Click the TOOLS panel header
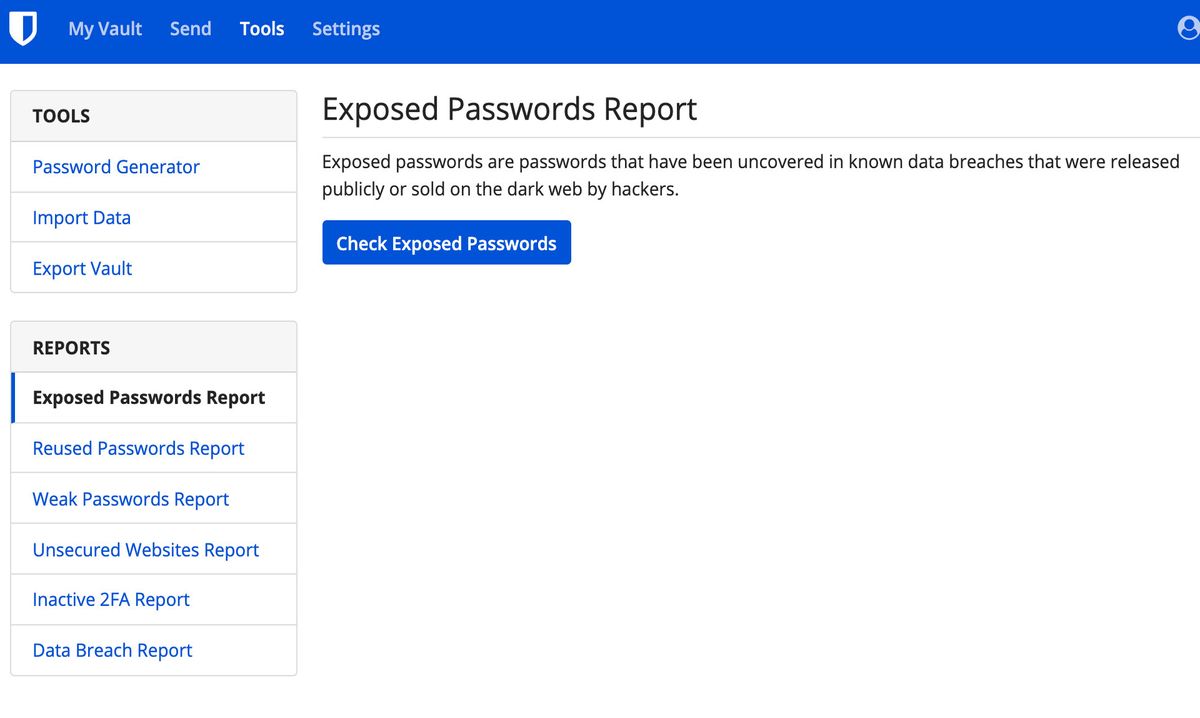This screenshot has width=1200, height=718. [x=61, y=116]
